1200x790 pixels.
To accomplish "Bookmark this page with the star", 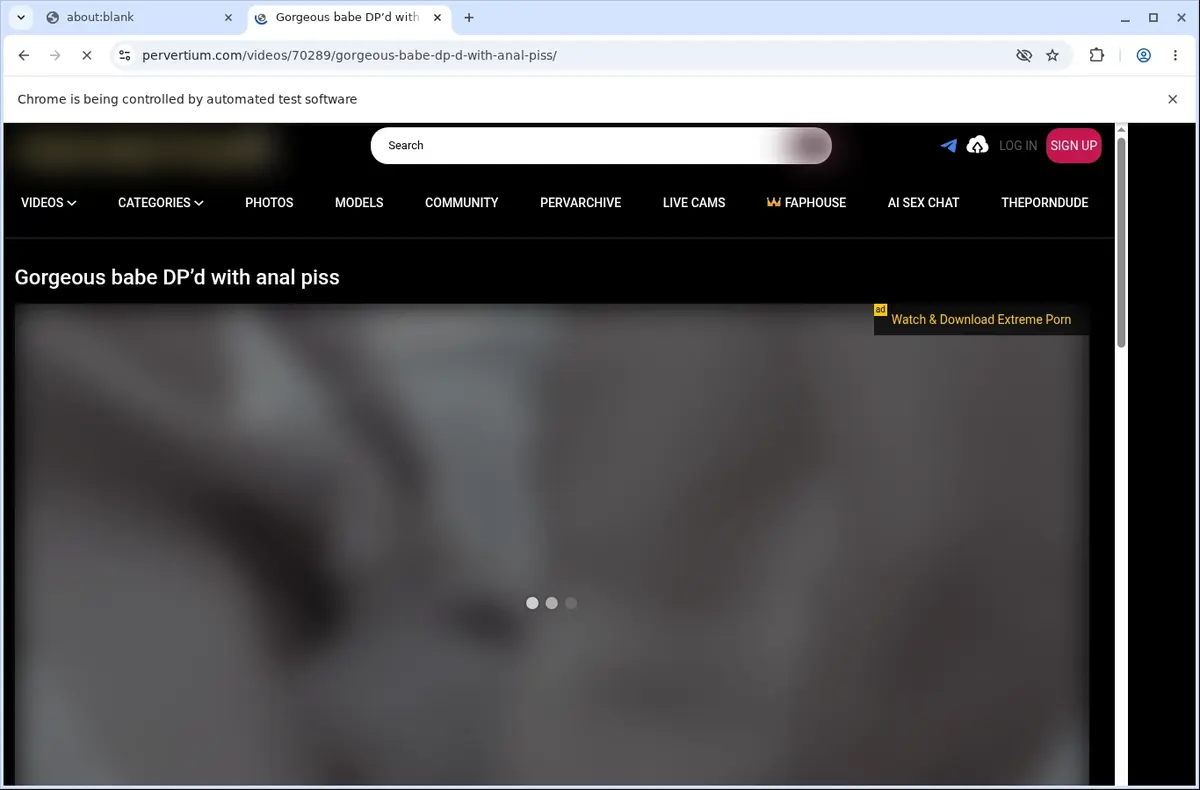I will click(1052, 56).
